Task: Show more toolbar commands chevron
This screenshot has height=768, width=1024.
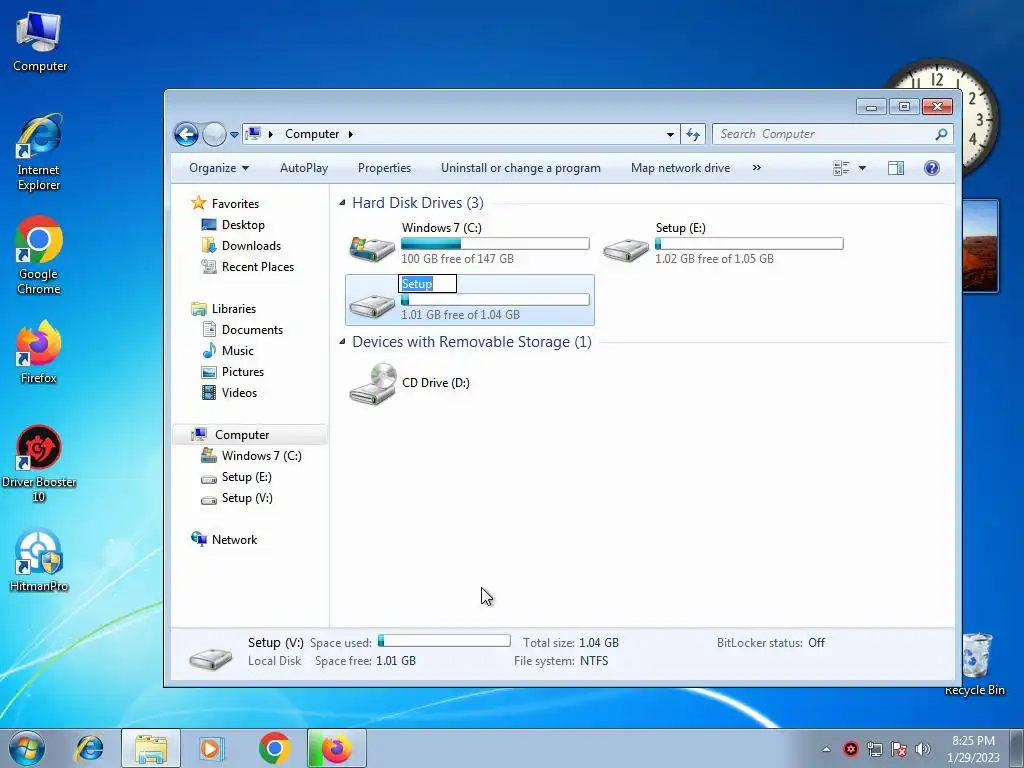Action: (x=757, y=168)
